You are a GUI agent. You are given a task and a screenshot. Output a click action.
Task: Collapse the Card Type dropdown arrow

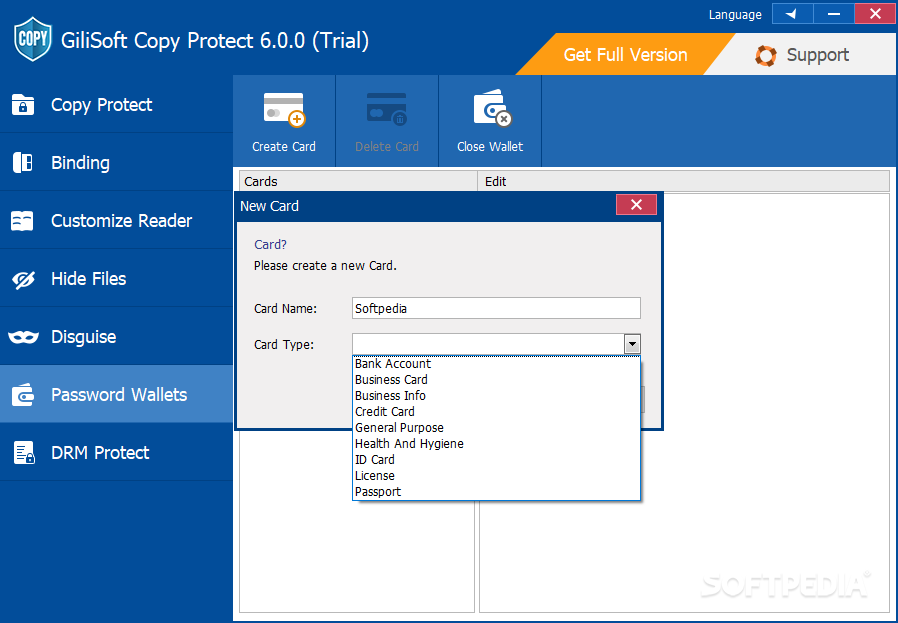tap(632, 344)
